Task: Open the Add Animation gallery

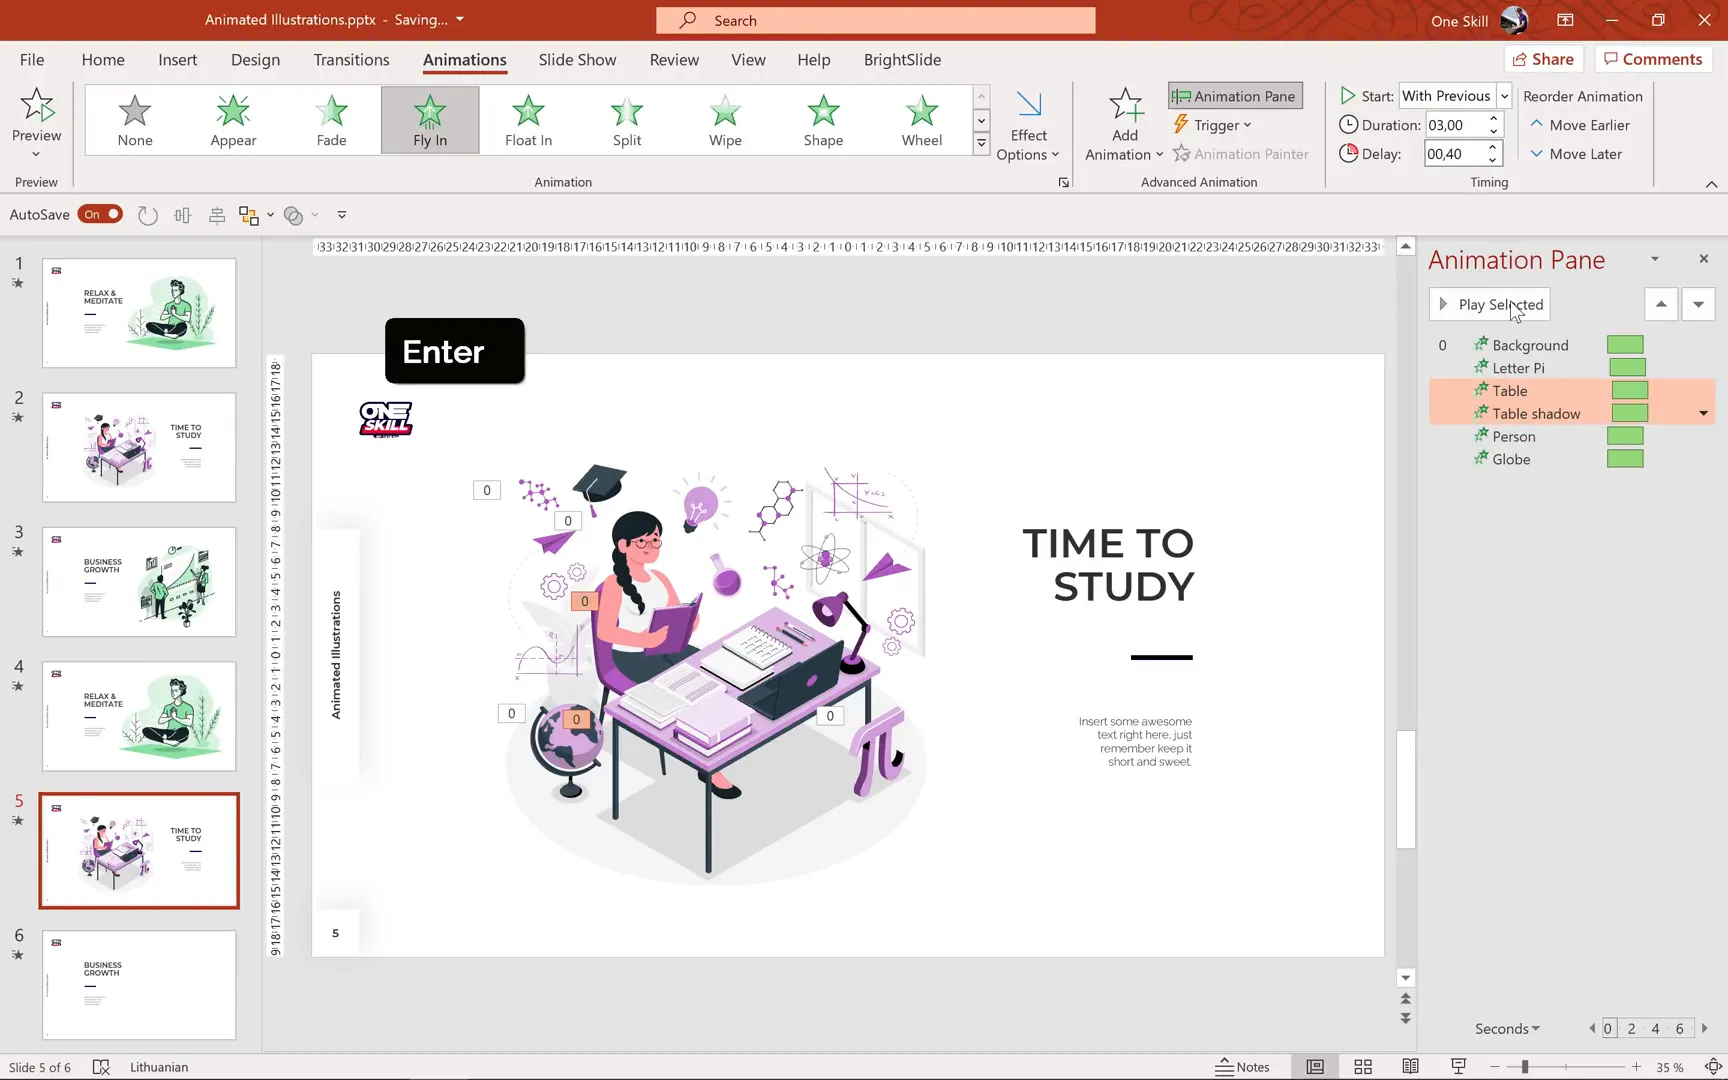Action: 1123,122
